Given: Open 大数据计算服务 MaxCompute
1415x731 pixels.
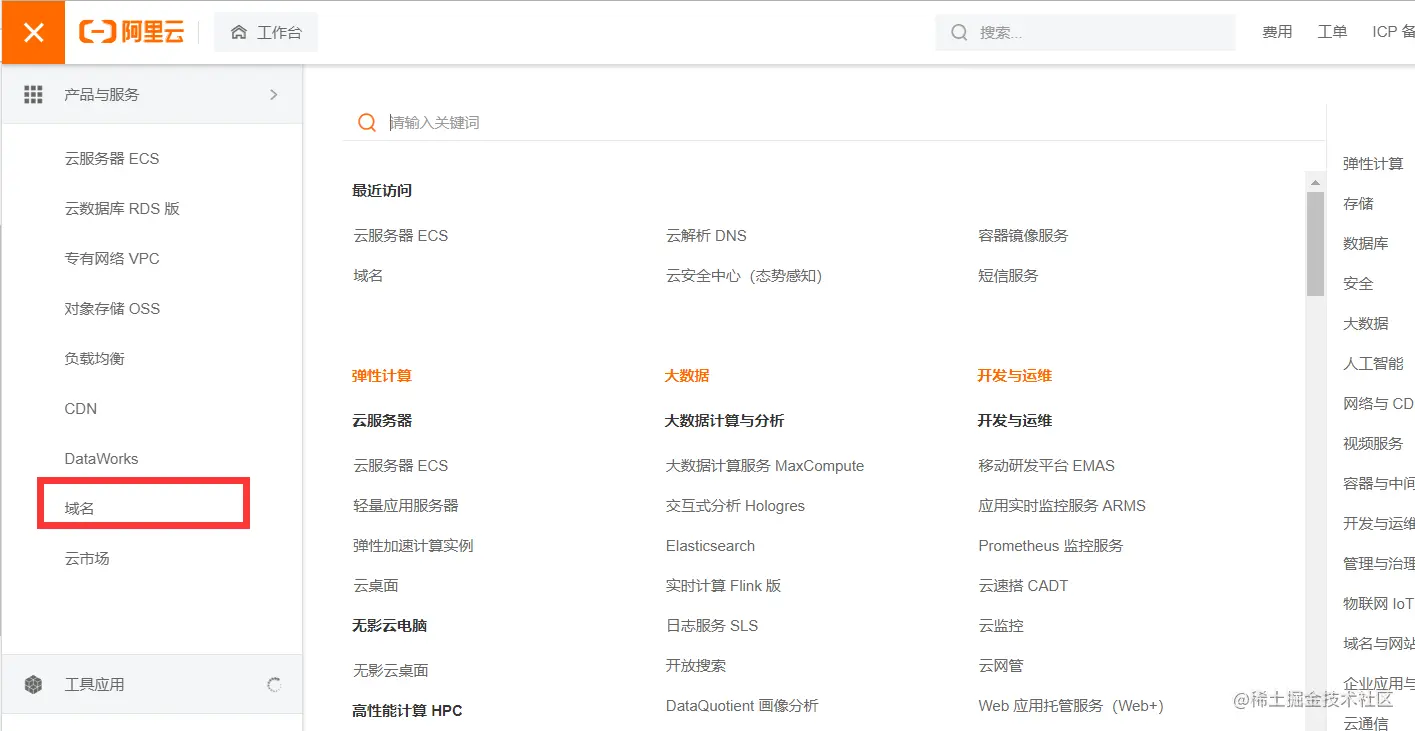Looking at the screenshot, I should click(765, 465).
